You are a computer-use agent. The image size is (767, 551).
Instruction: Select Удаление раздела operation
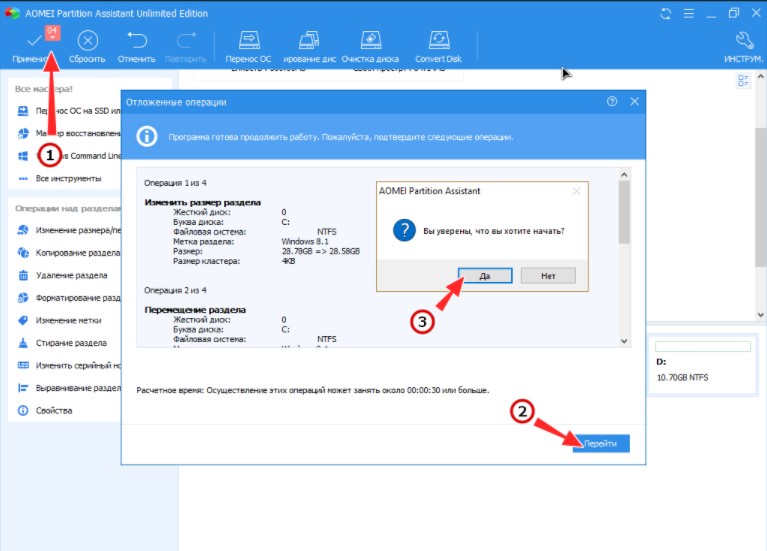pos(62,275)
